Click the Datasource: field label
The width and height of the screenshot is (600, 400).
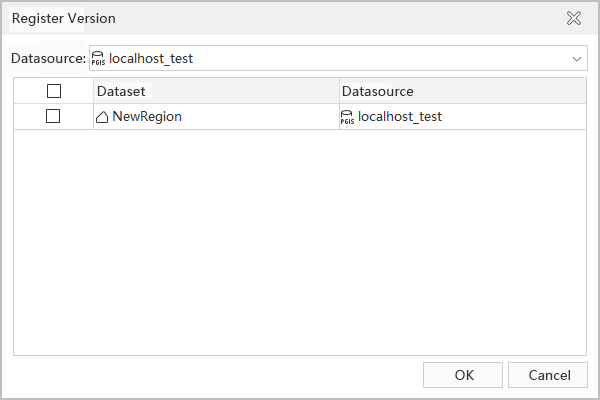(48, 58)
